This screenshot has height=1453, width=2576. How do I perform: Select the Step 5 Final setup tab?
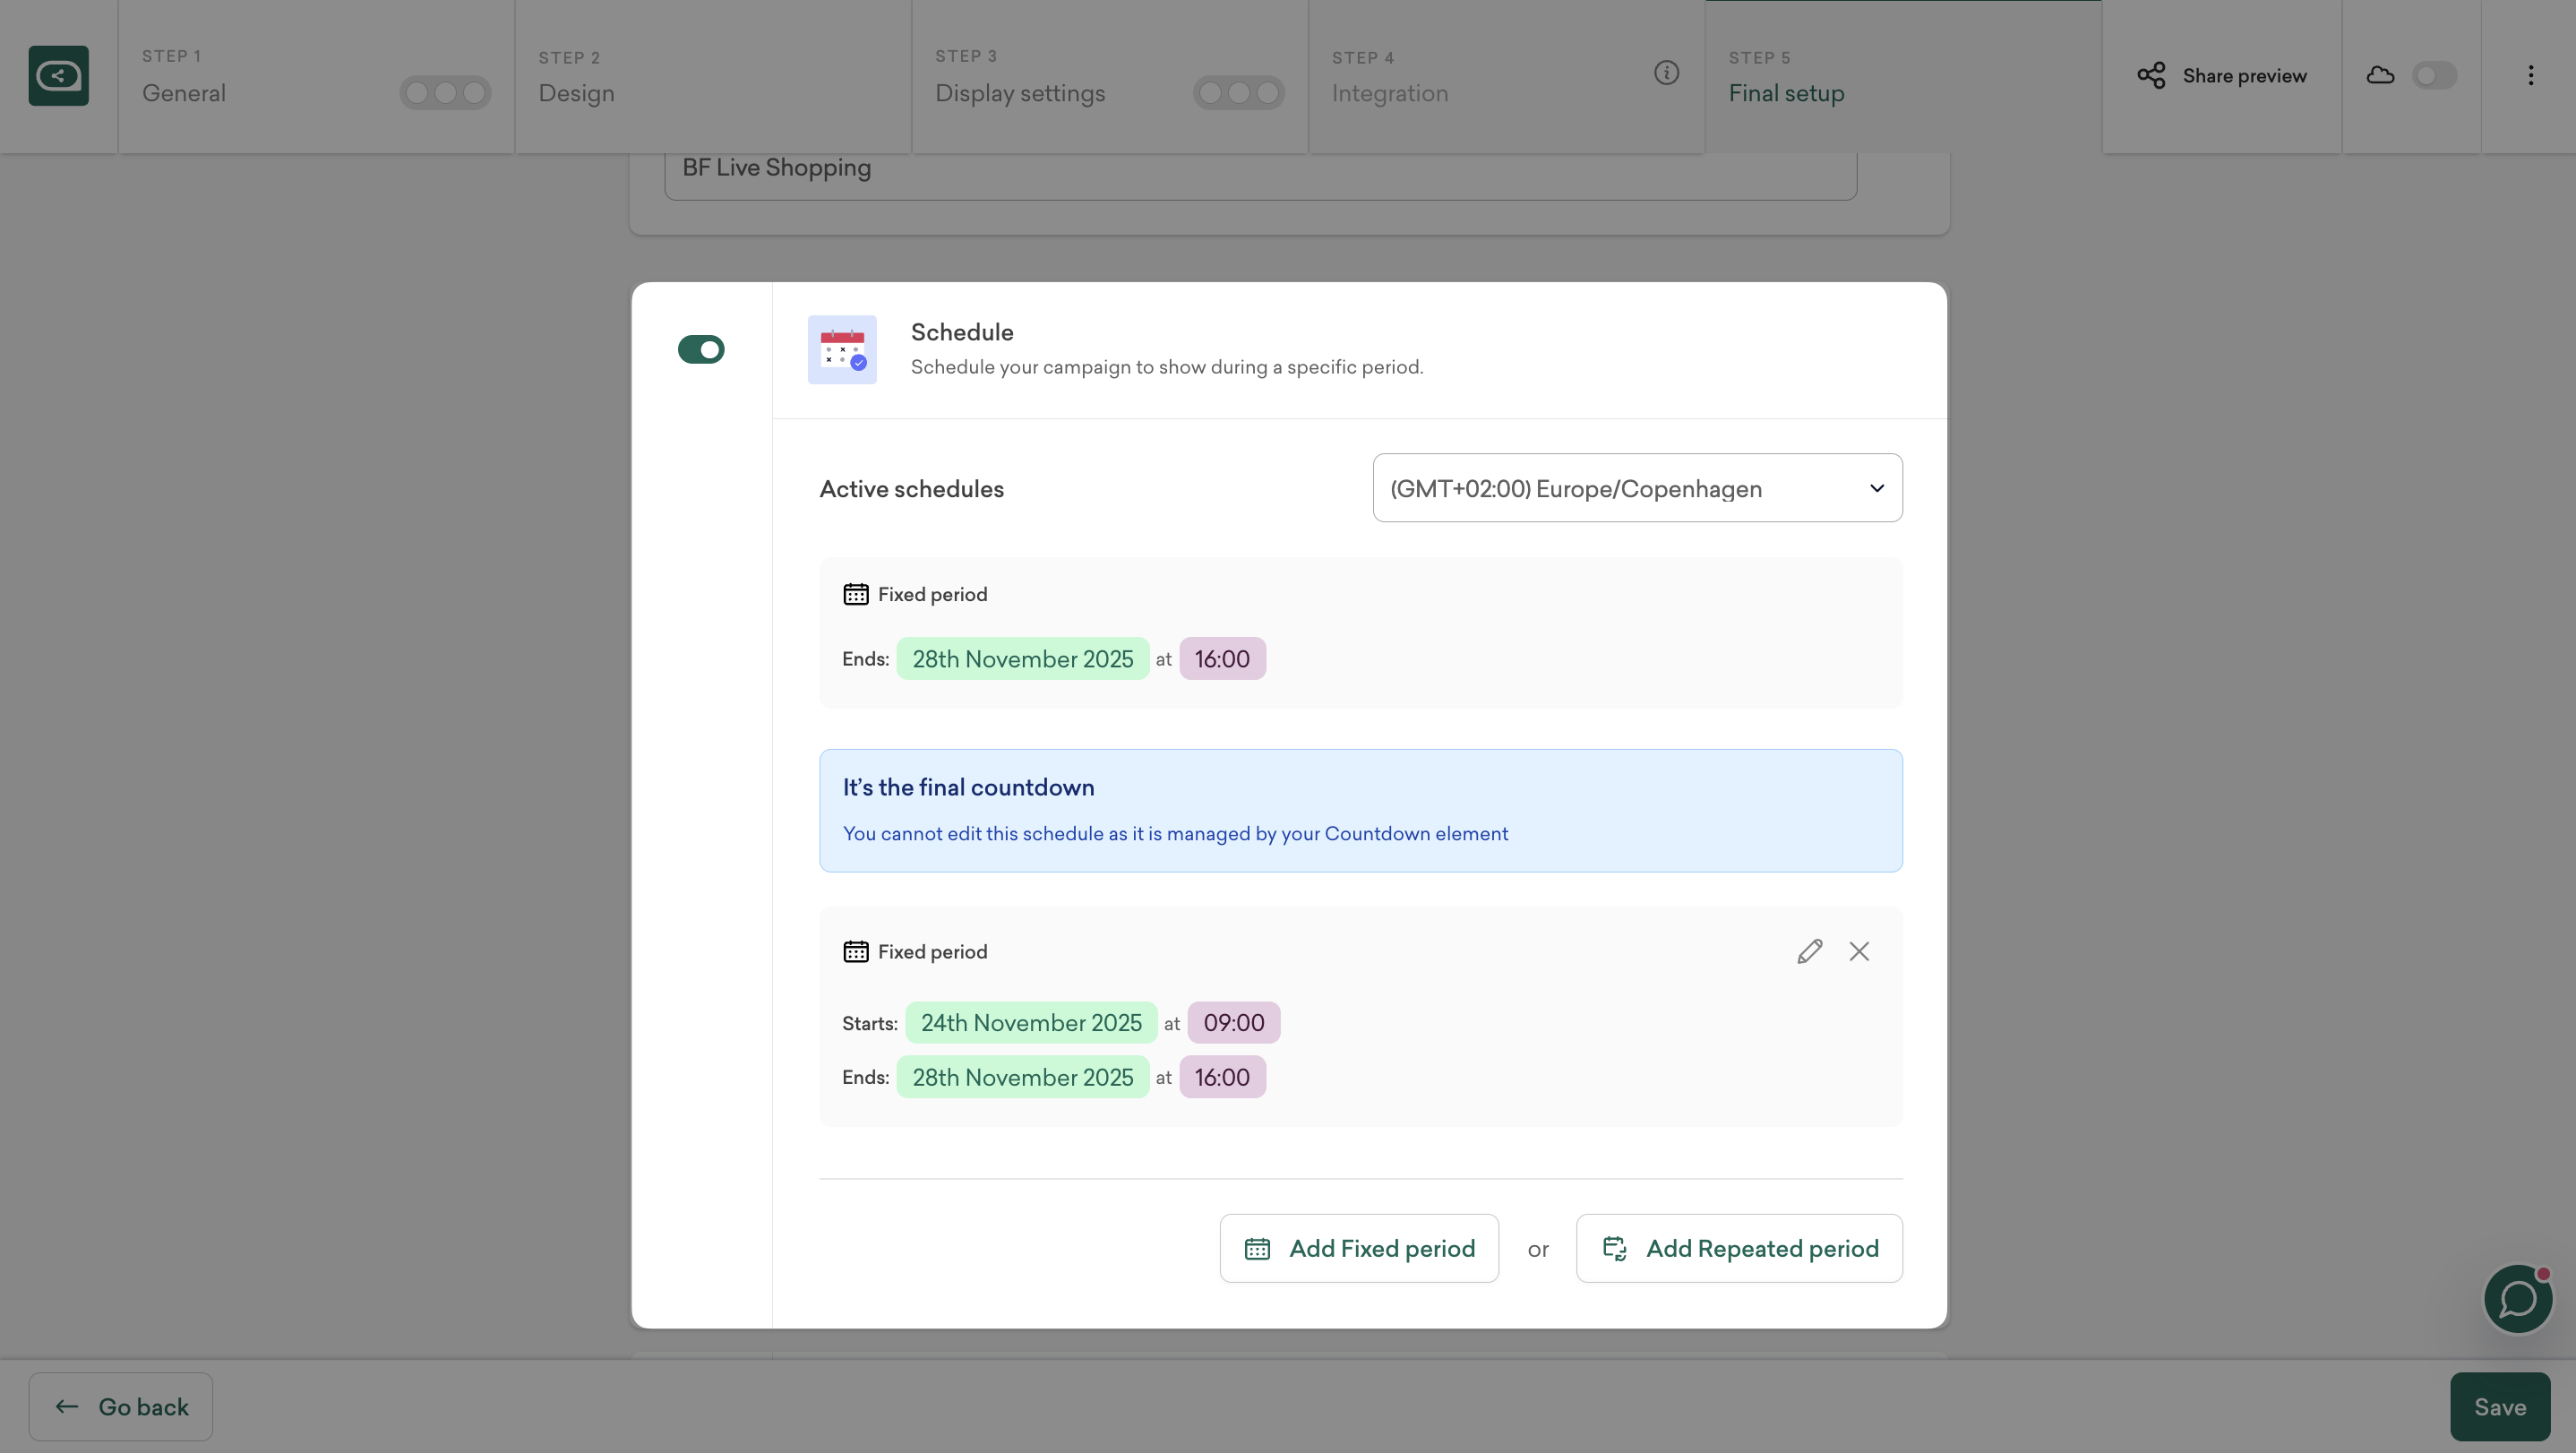pyautogui.click(x=1903, y=76)
